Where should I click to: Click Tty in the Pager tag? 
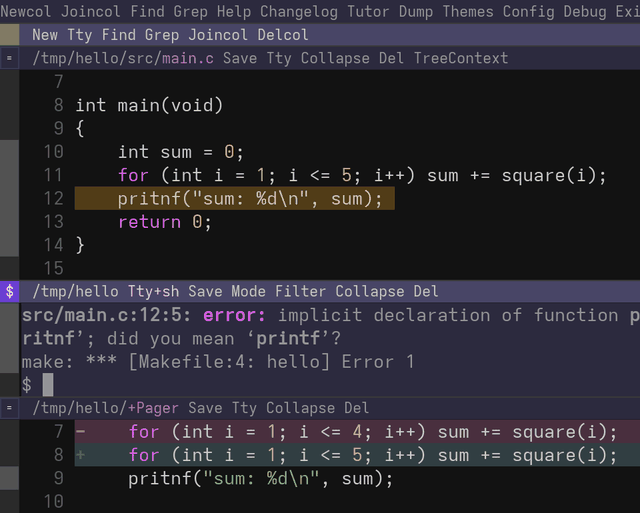tap(244, 408)
